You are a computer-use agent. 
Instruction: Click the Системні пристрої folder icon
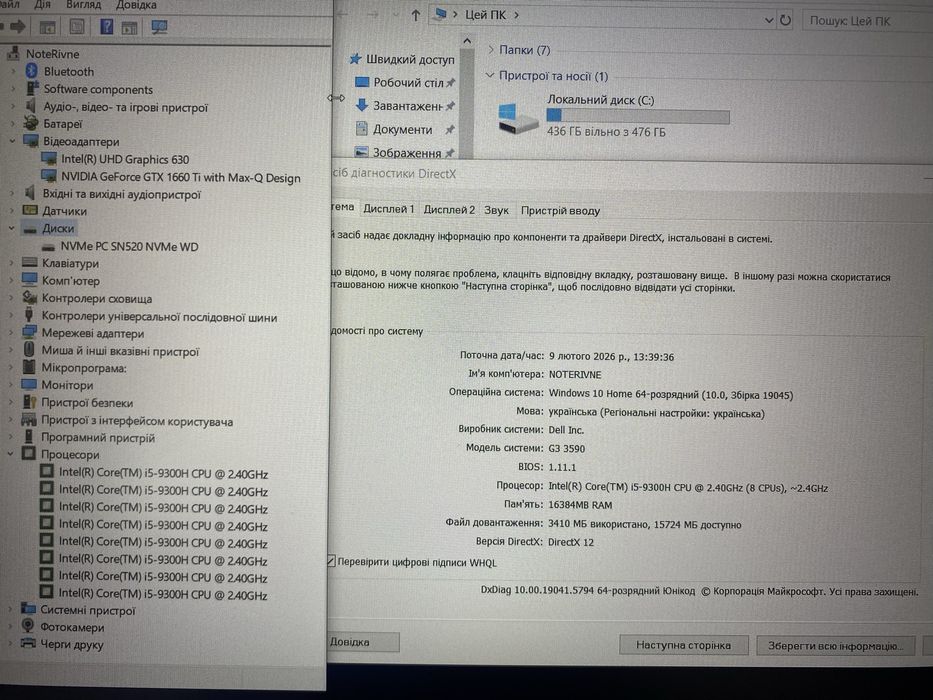(29, 609)
